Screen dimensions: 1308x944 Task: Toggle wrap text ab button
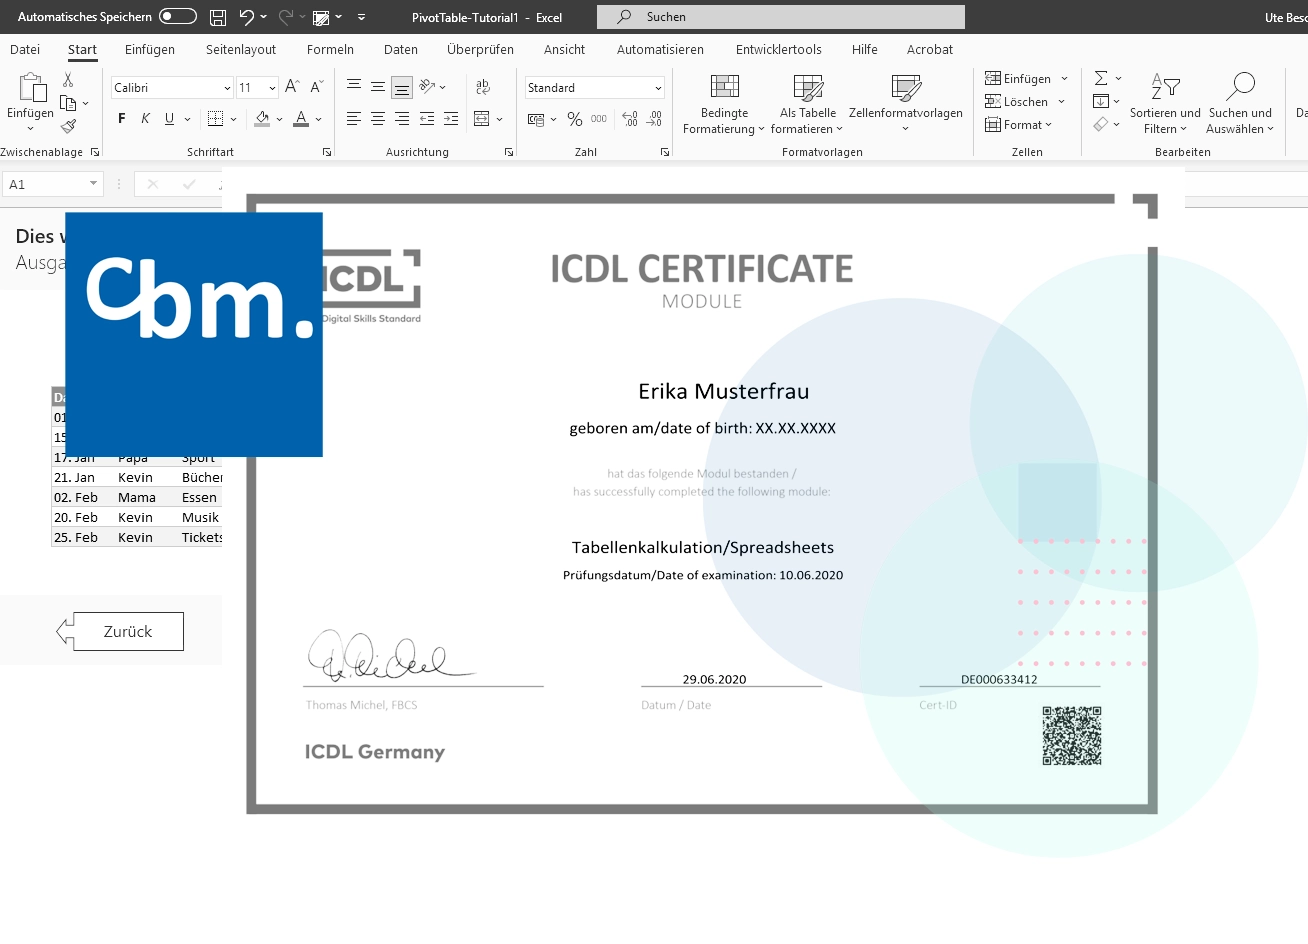coord(483,87)
